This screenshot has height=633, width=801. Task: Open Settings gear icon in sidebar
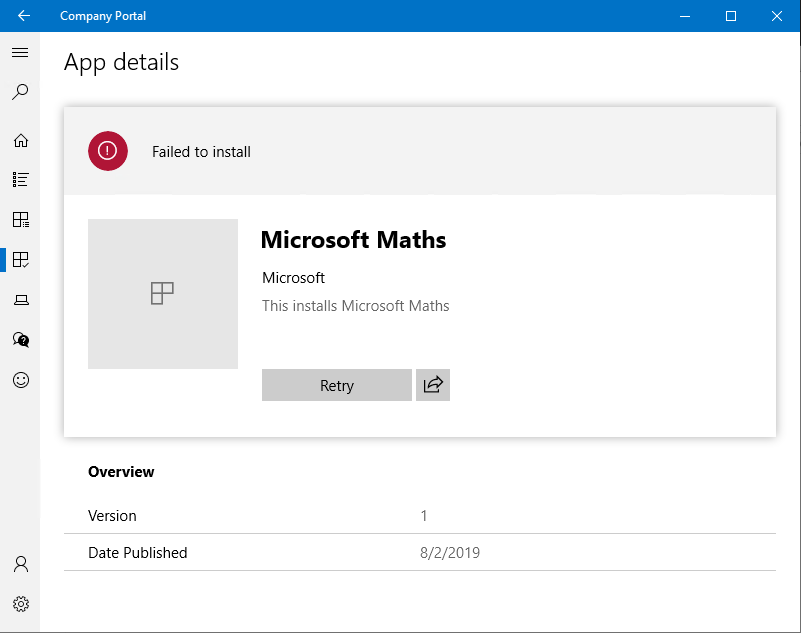[x=21, y=604]
